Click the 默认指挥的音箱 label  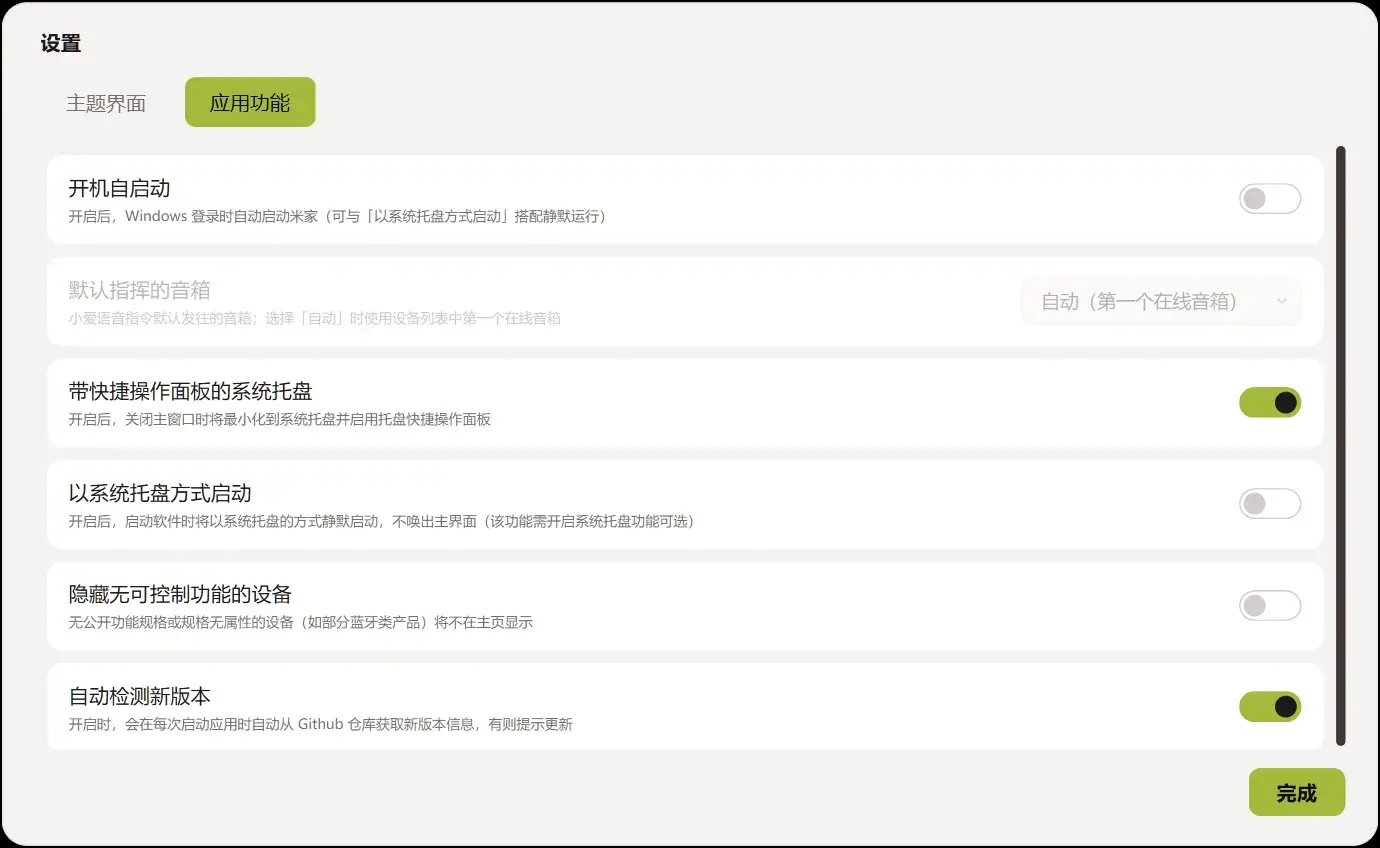[139, 290]
